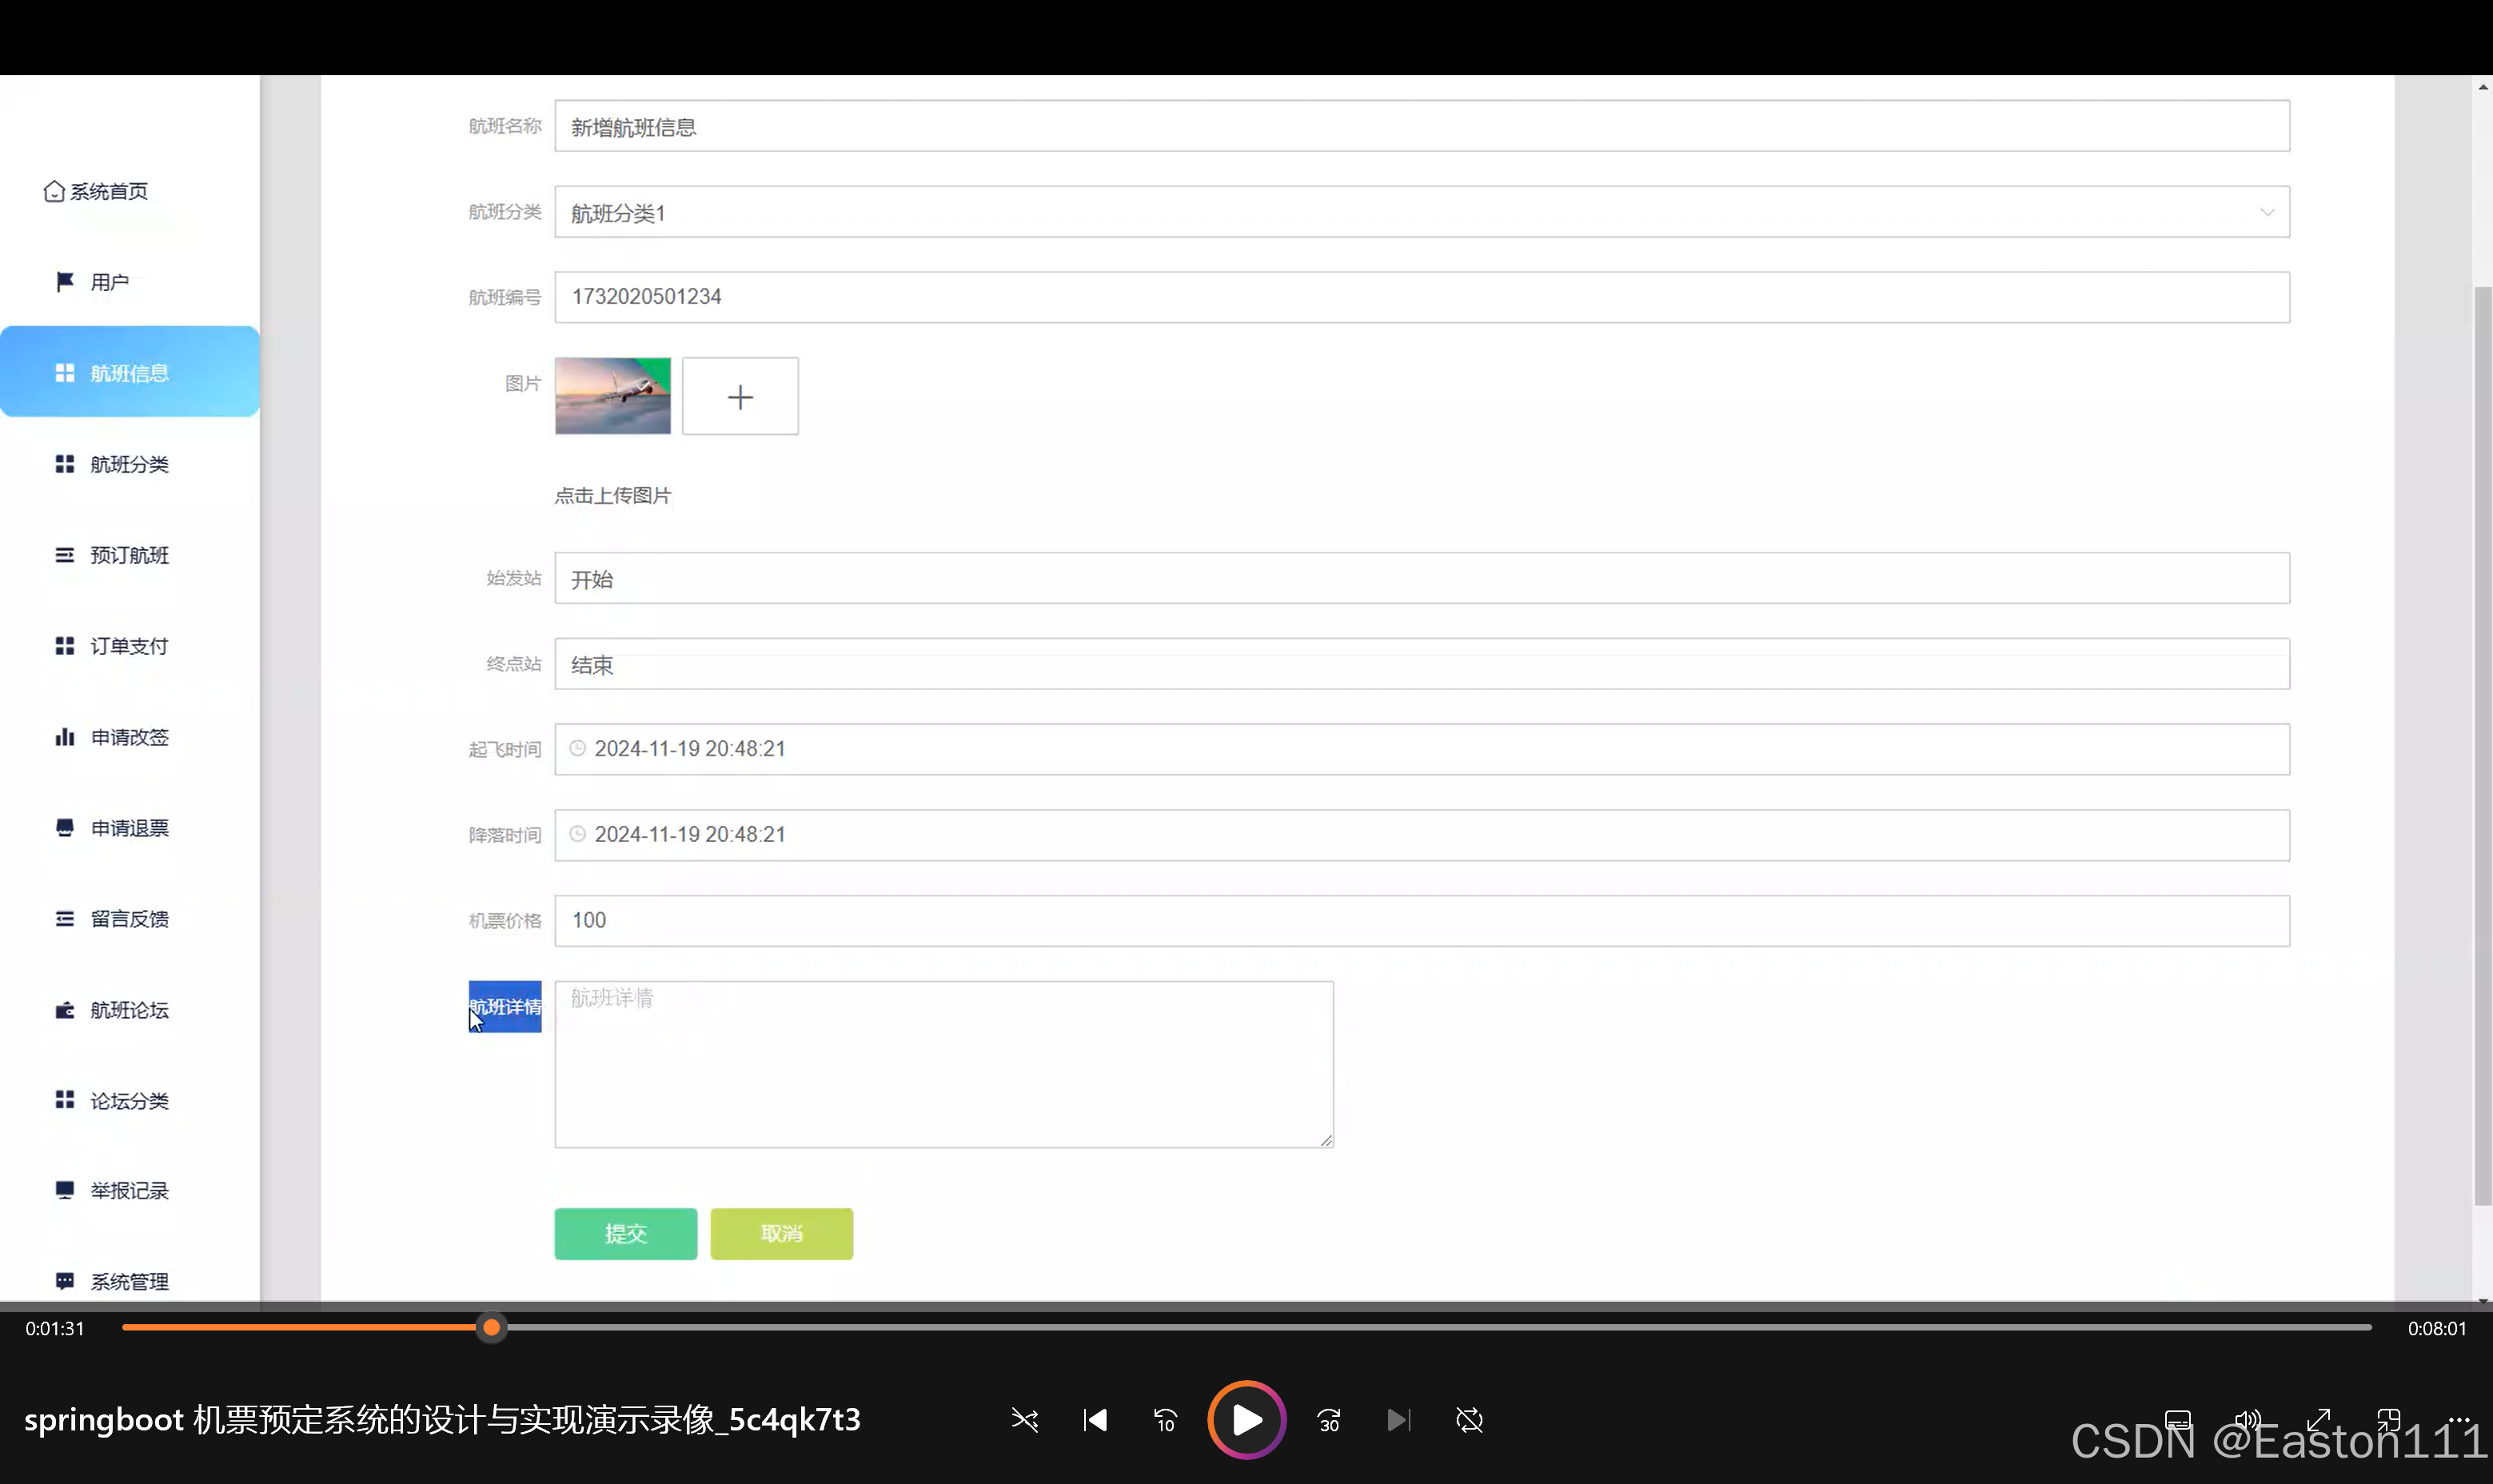Click the 提交 submit button
The width and height of the screenshot is (2493, 1484).
(626, 1234)
